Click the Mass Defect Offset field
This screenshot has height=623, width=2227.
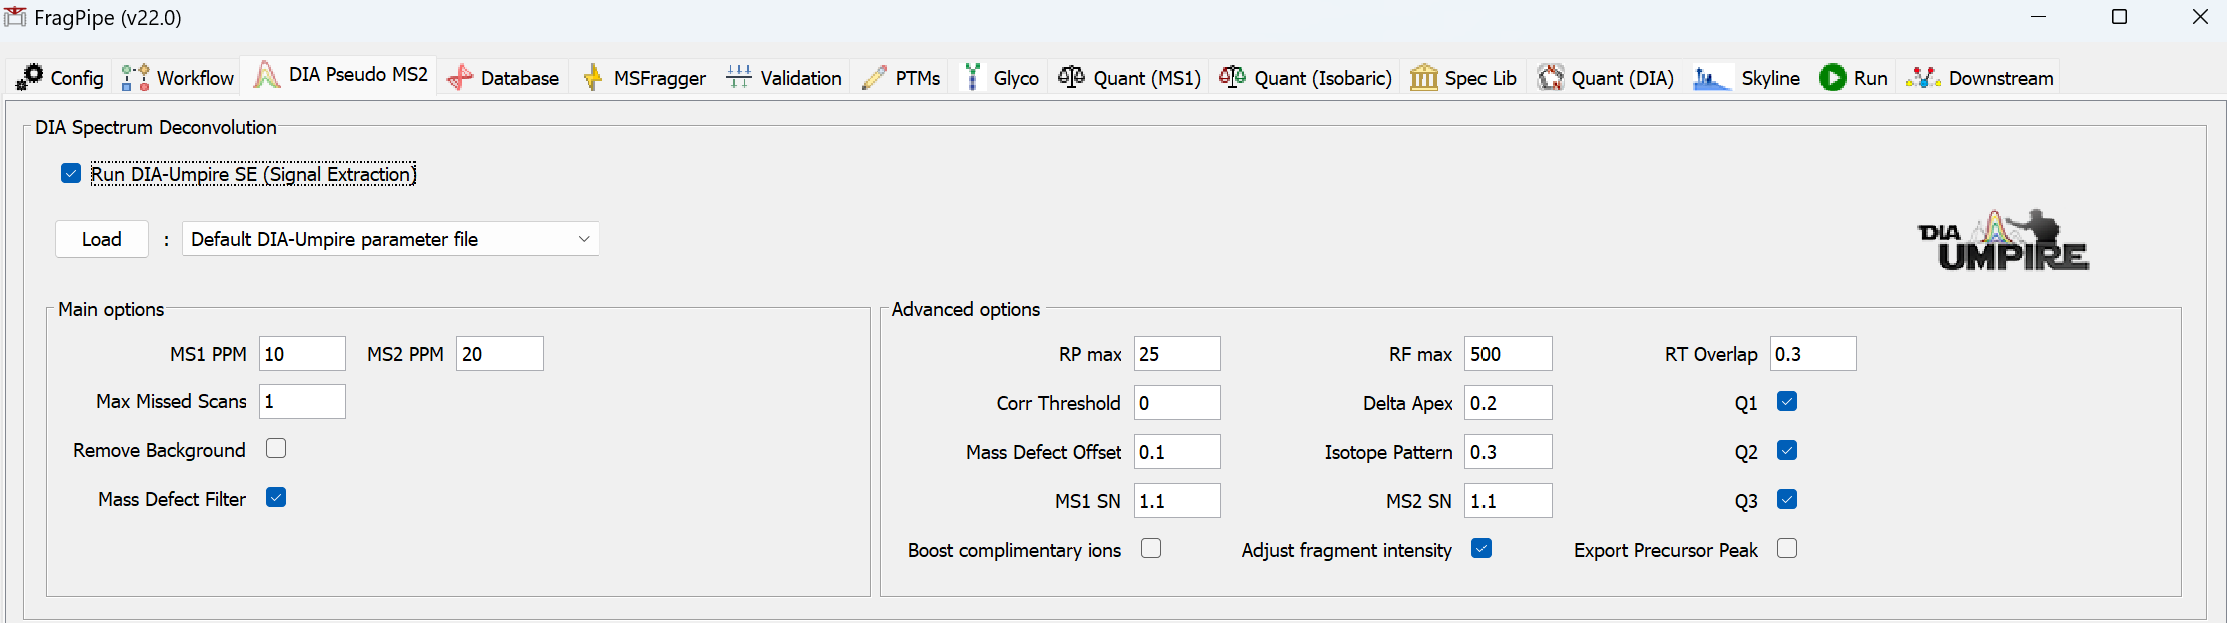1177,452
